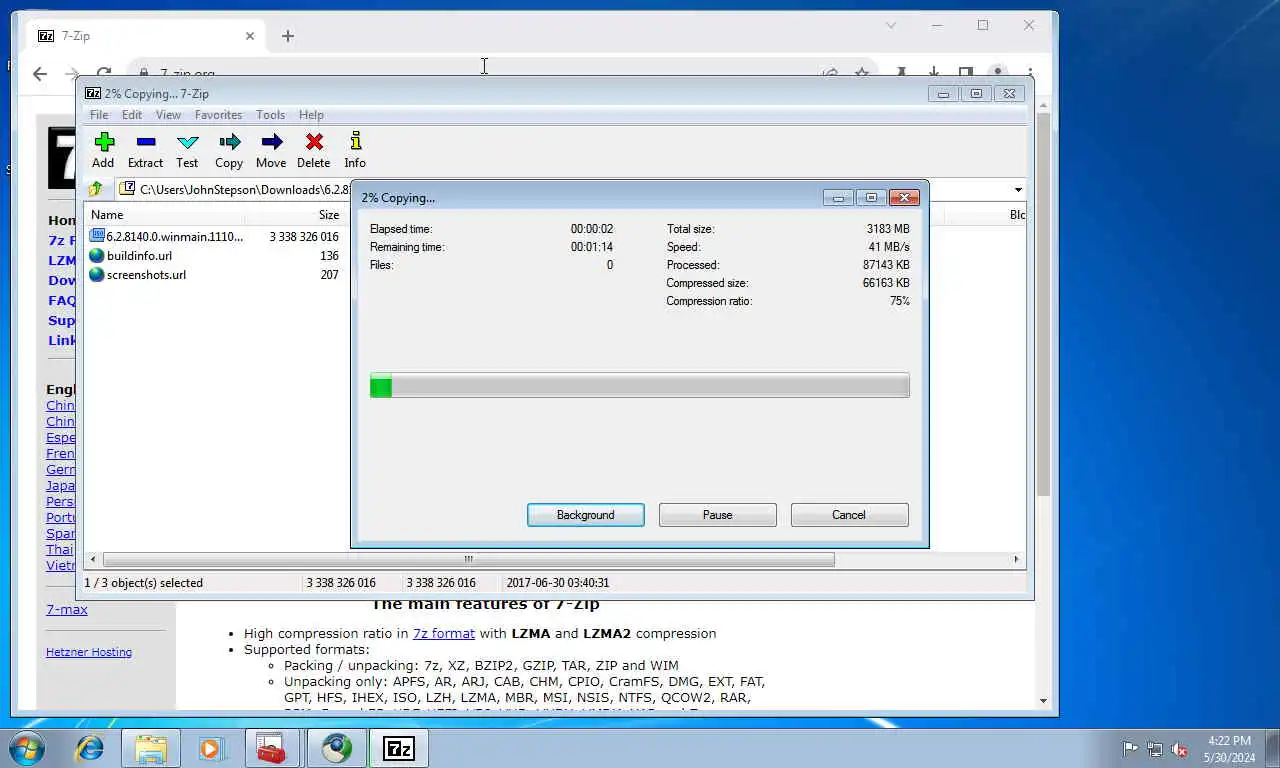Click the horizontal scrollbar right arrow
This screenshot has width=1280, height=768.
click(1017, 559)
